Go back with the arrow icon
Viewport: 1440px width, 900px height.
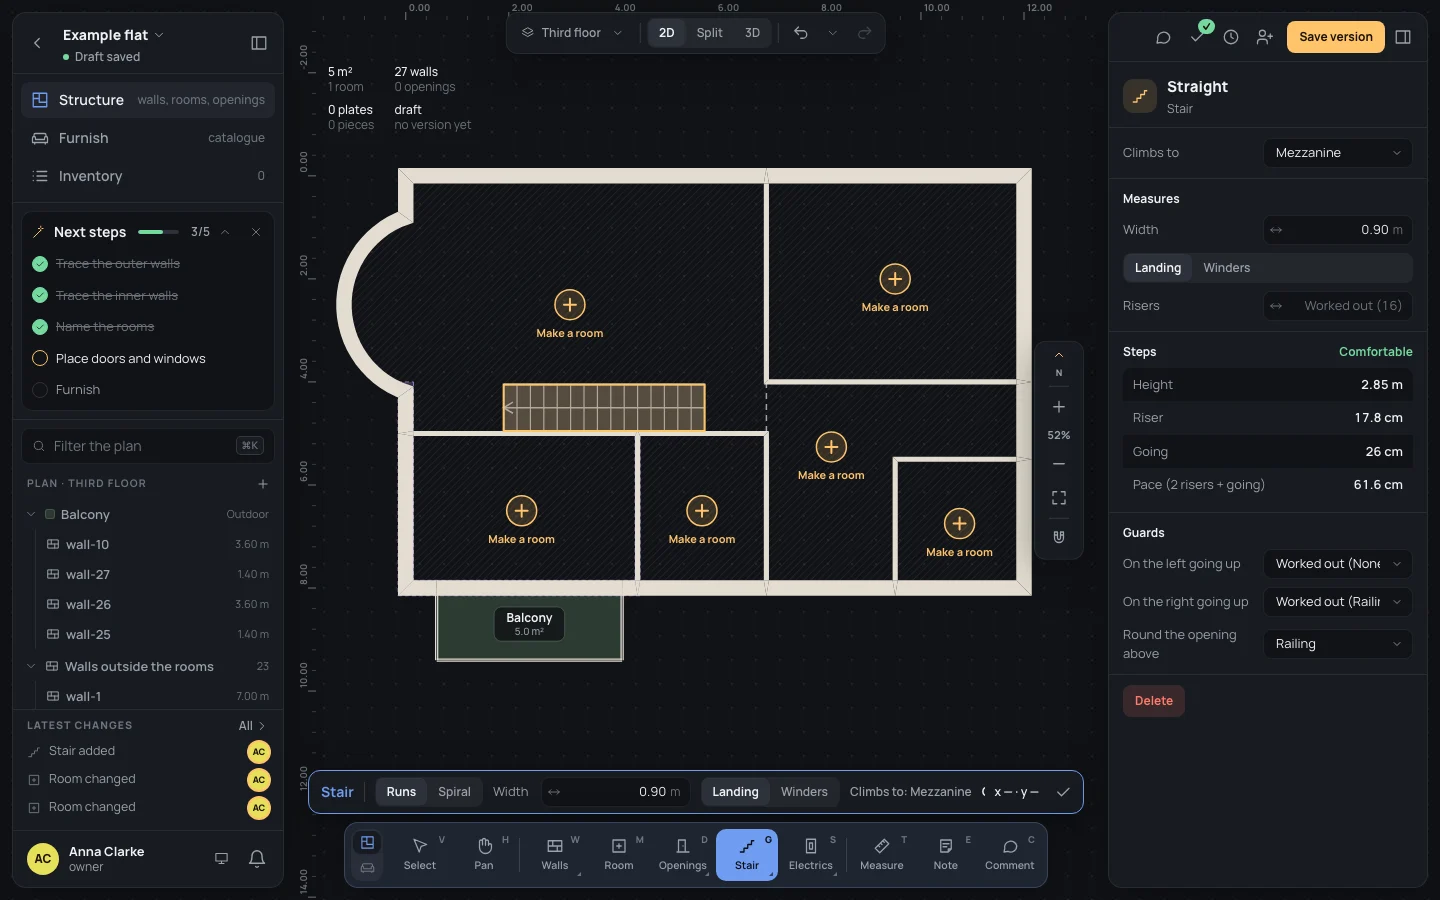37,43
